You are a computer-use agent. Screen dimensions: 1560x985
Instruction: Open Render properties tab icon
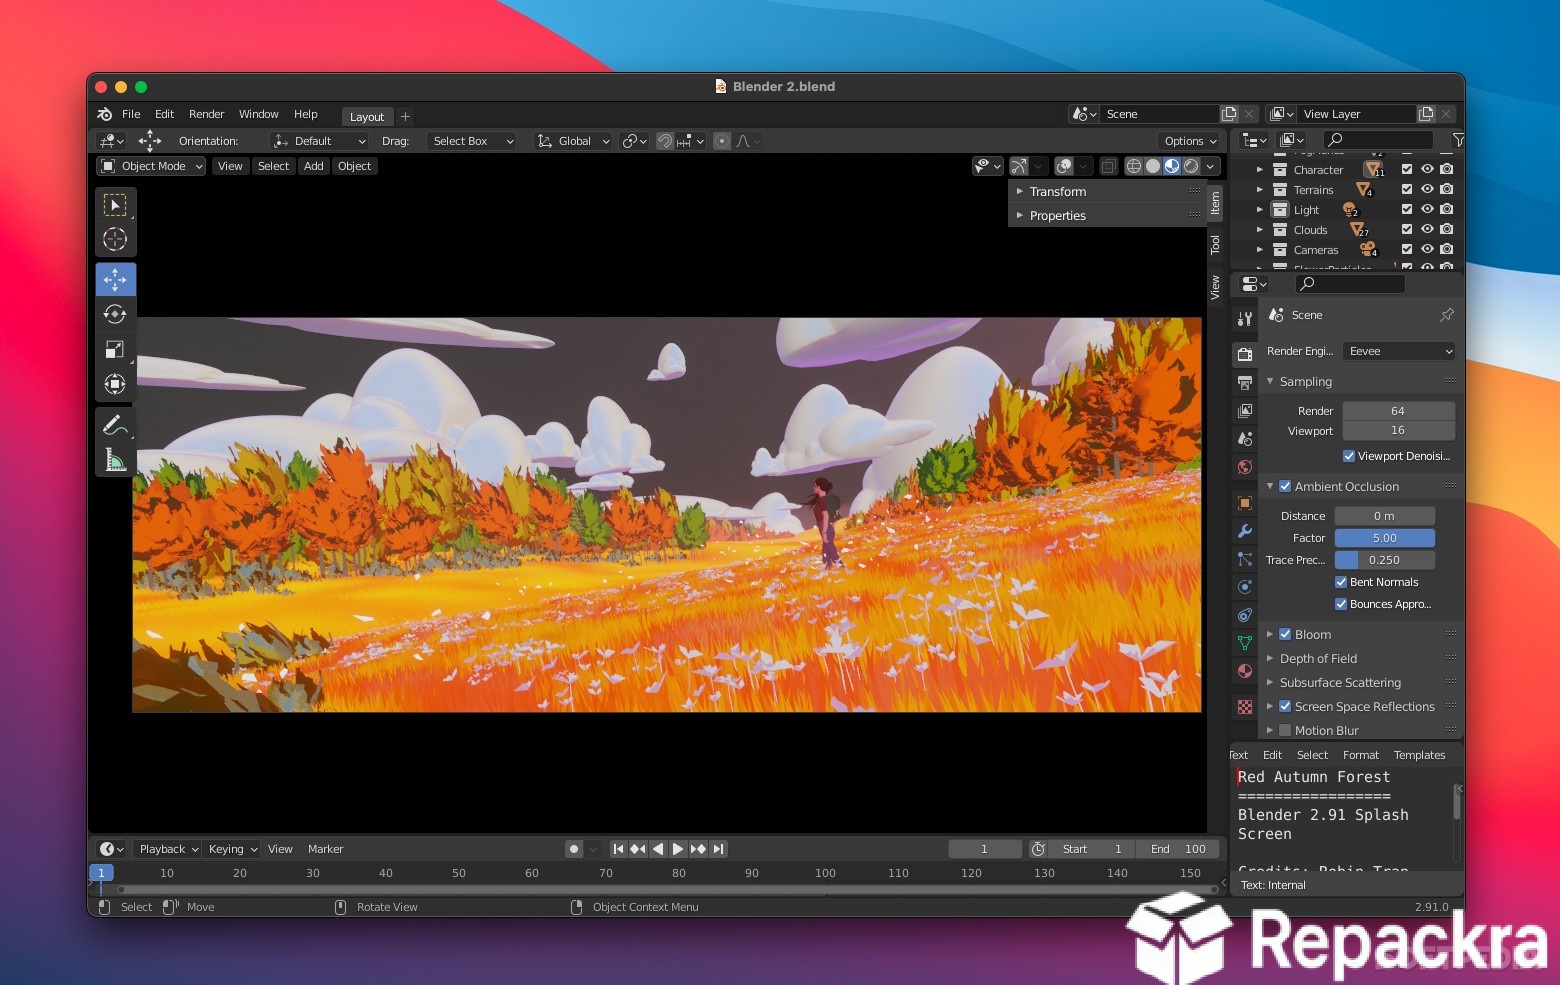[1245, 354]
